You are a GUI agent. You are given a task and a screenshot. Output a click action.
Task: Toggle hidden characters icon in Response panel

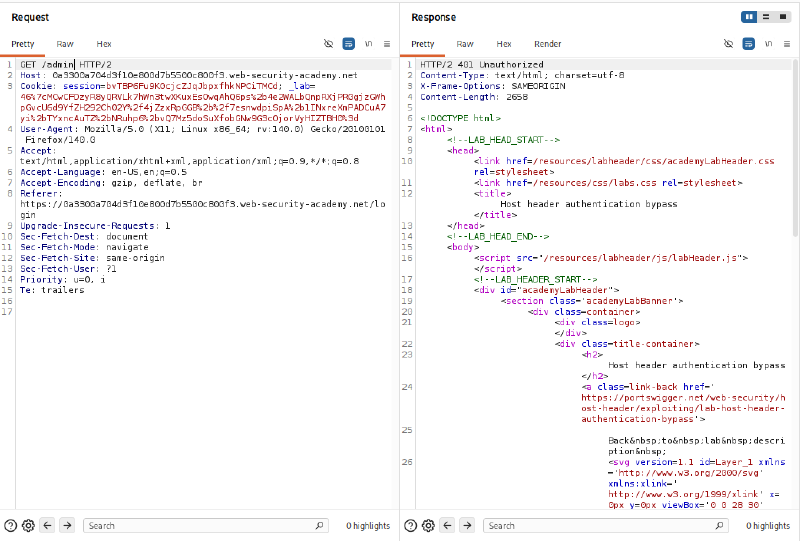pos(729,44)
